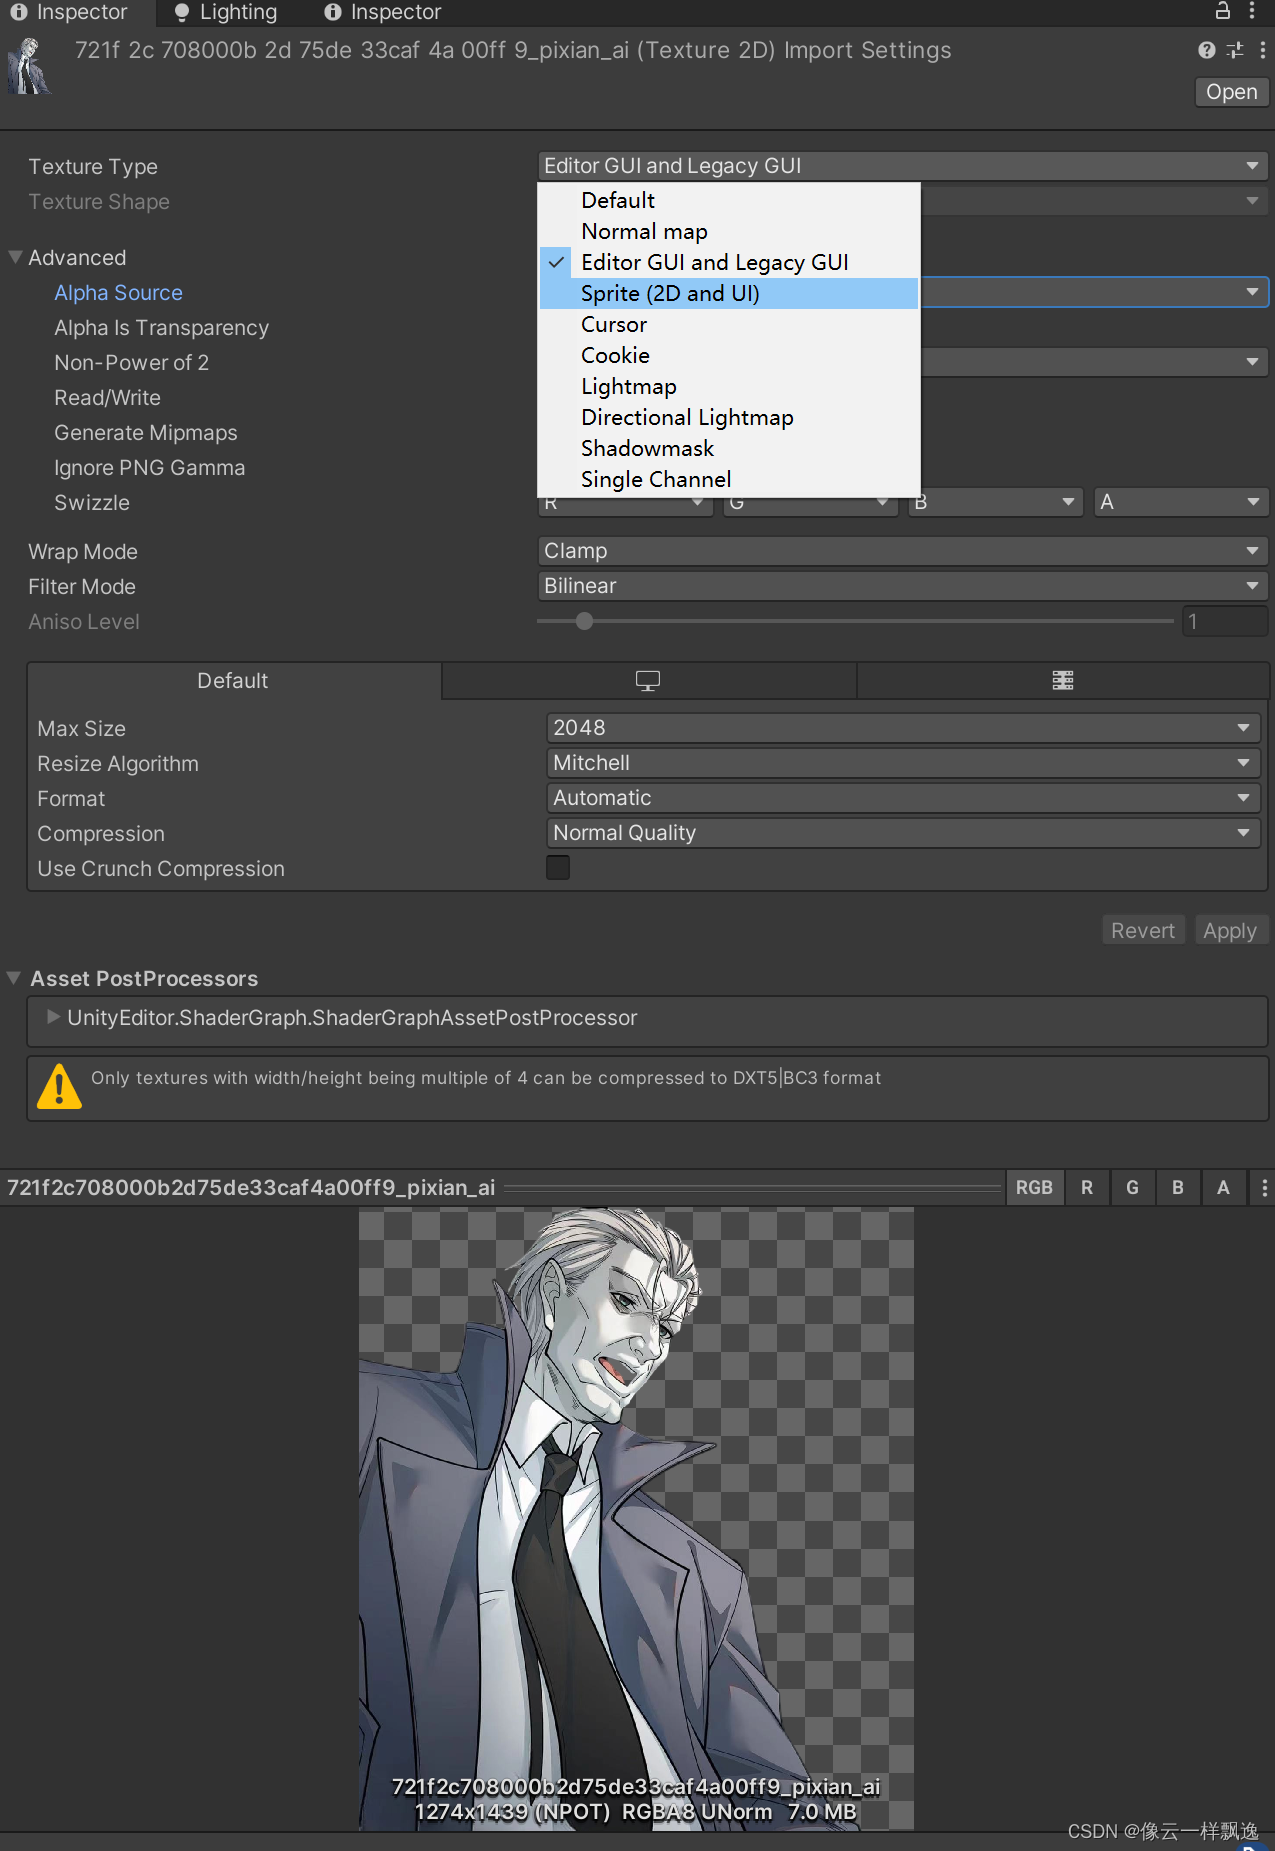
Task: Click the Apply button
Action: pyautogui.click(x=1230, y=930)
